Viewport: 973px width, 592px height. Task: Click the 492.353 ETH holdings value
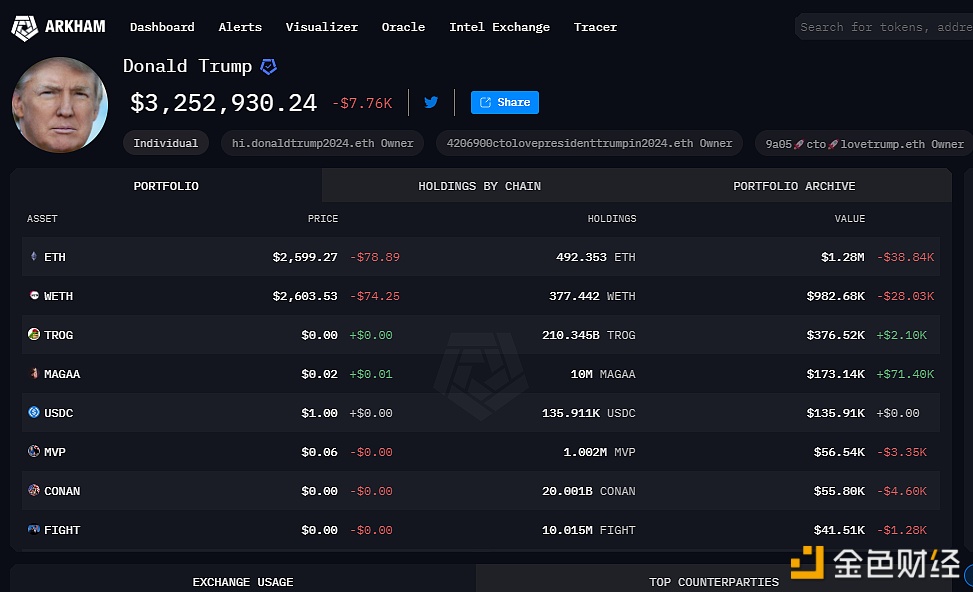596,257
